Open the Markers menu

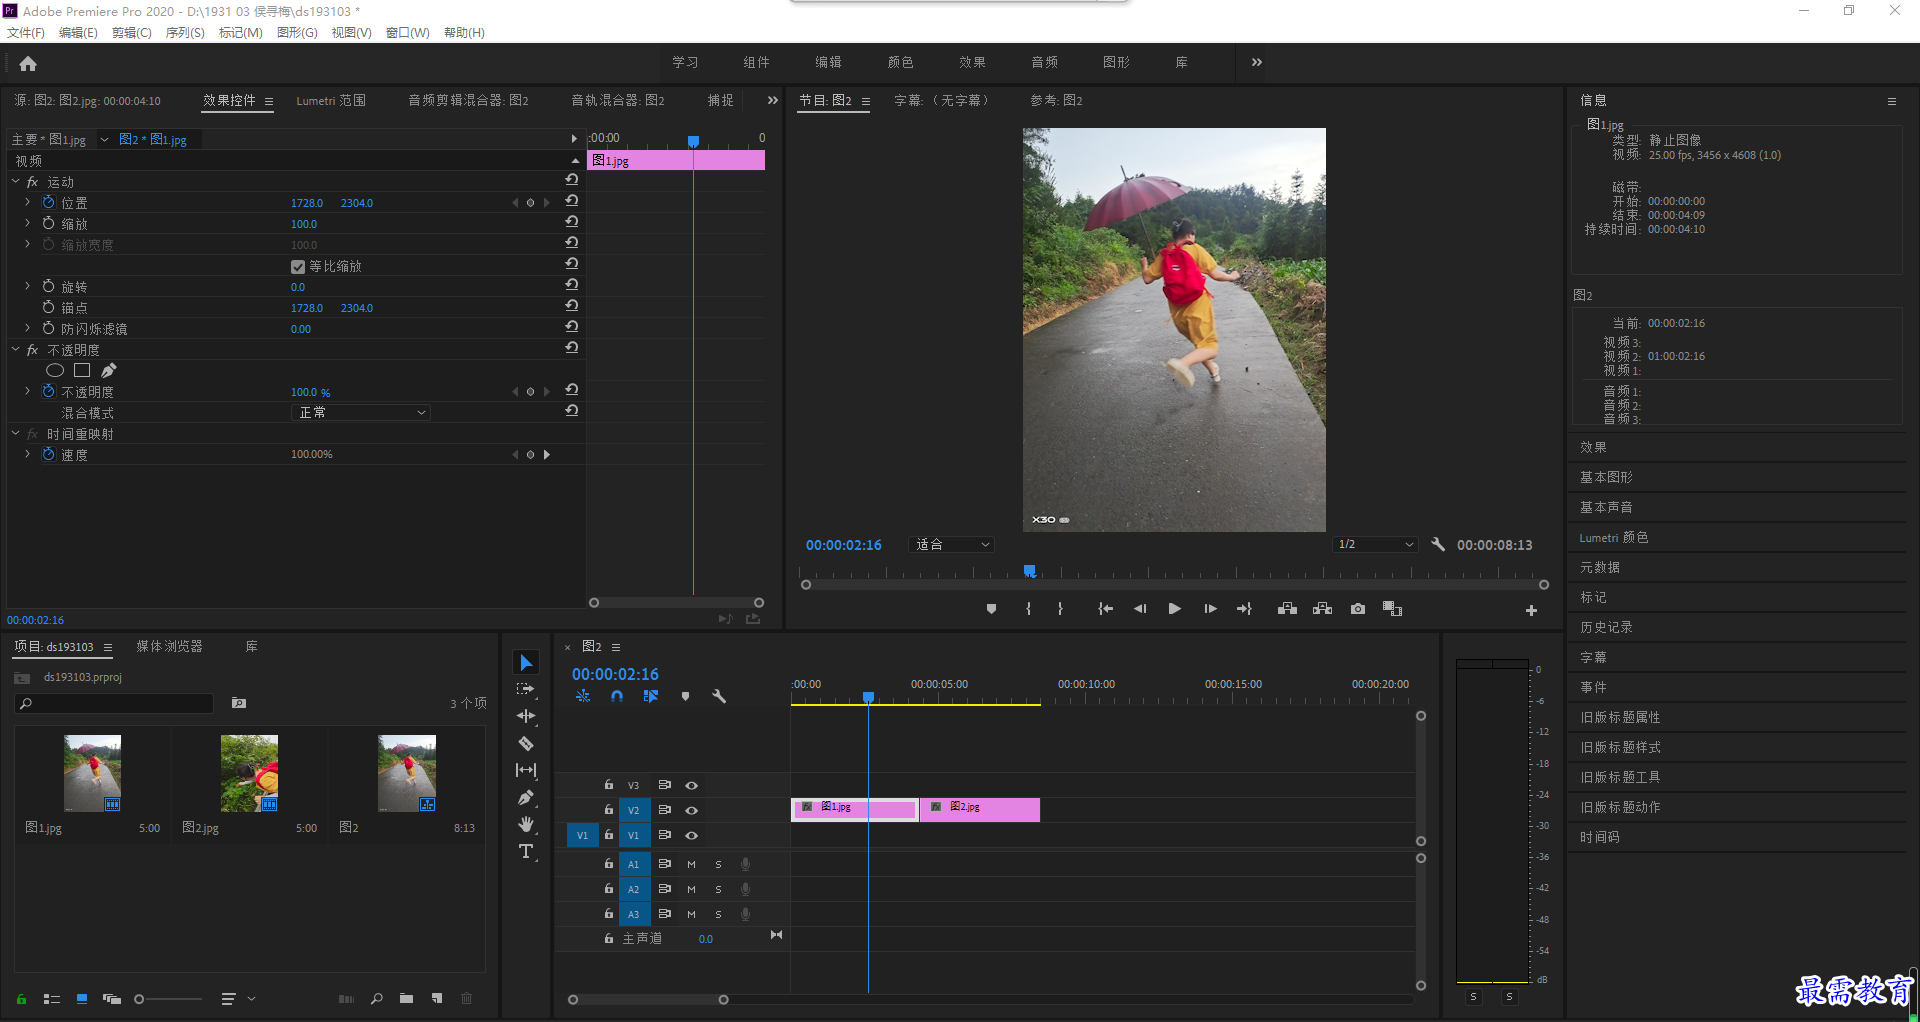coord(240,33)
